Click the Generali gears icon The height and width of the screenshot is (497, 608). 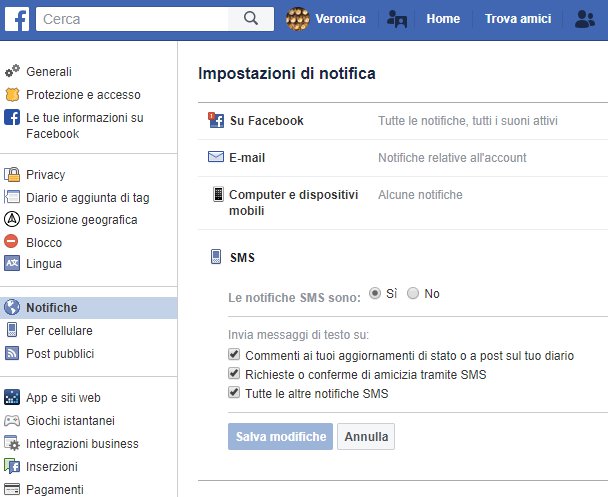pyautogui.click(x=12, y=71)
